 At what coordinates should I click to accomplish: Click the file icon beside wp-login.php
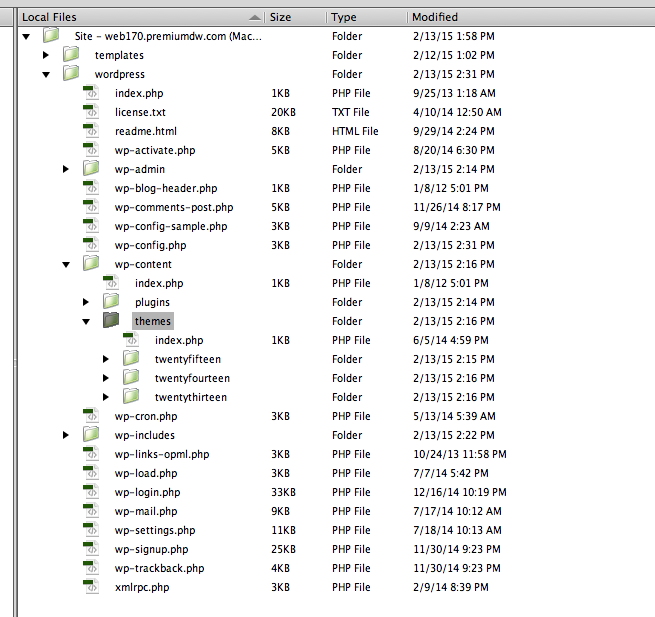(x=91, y=491)
